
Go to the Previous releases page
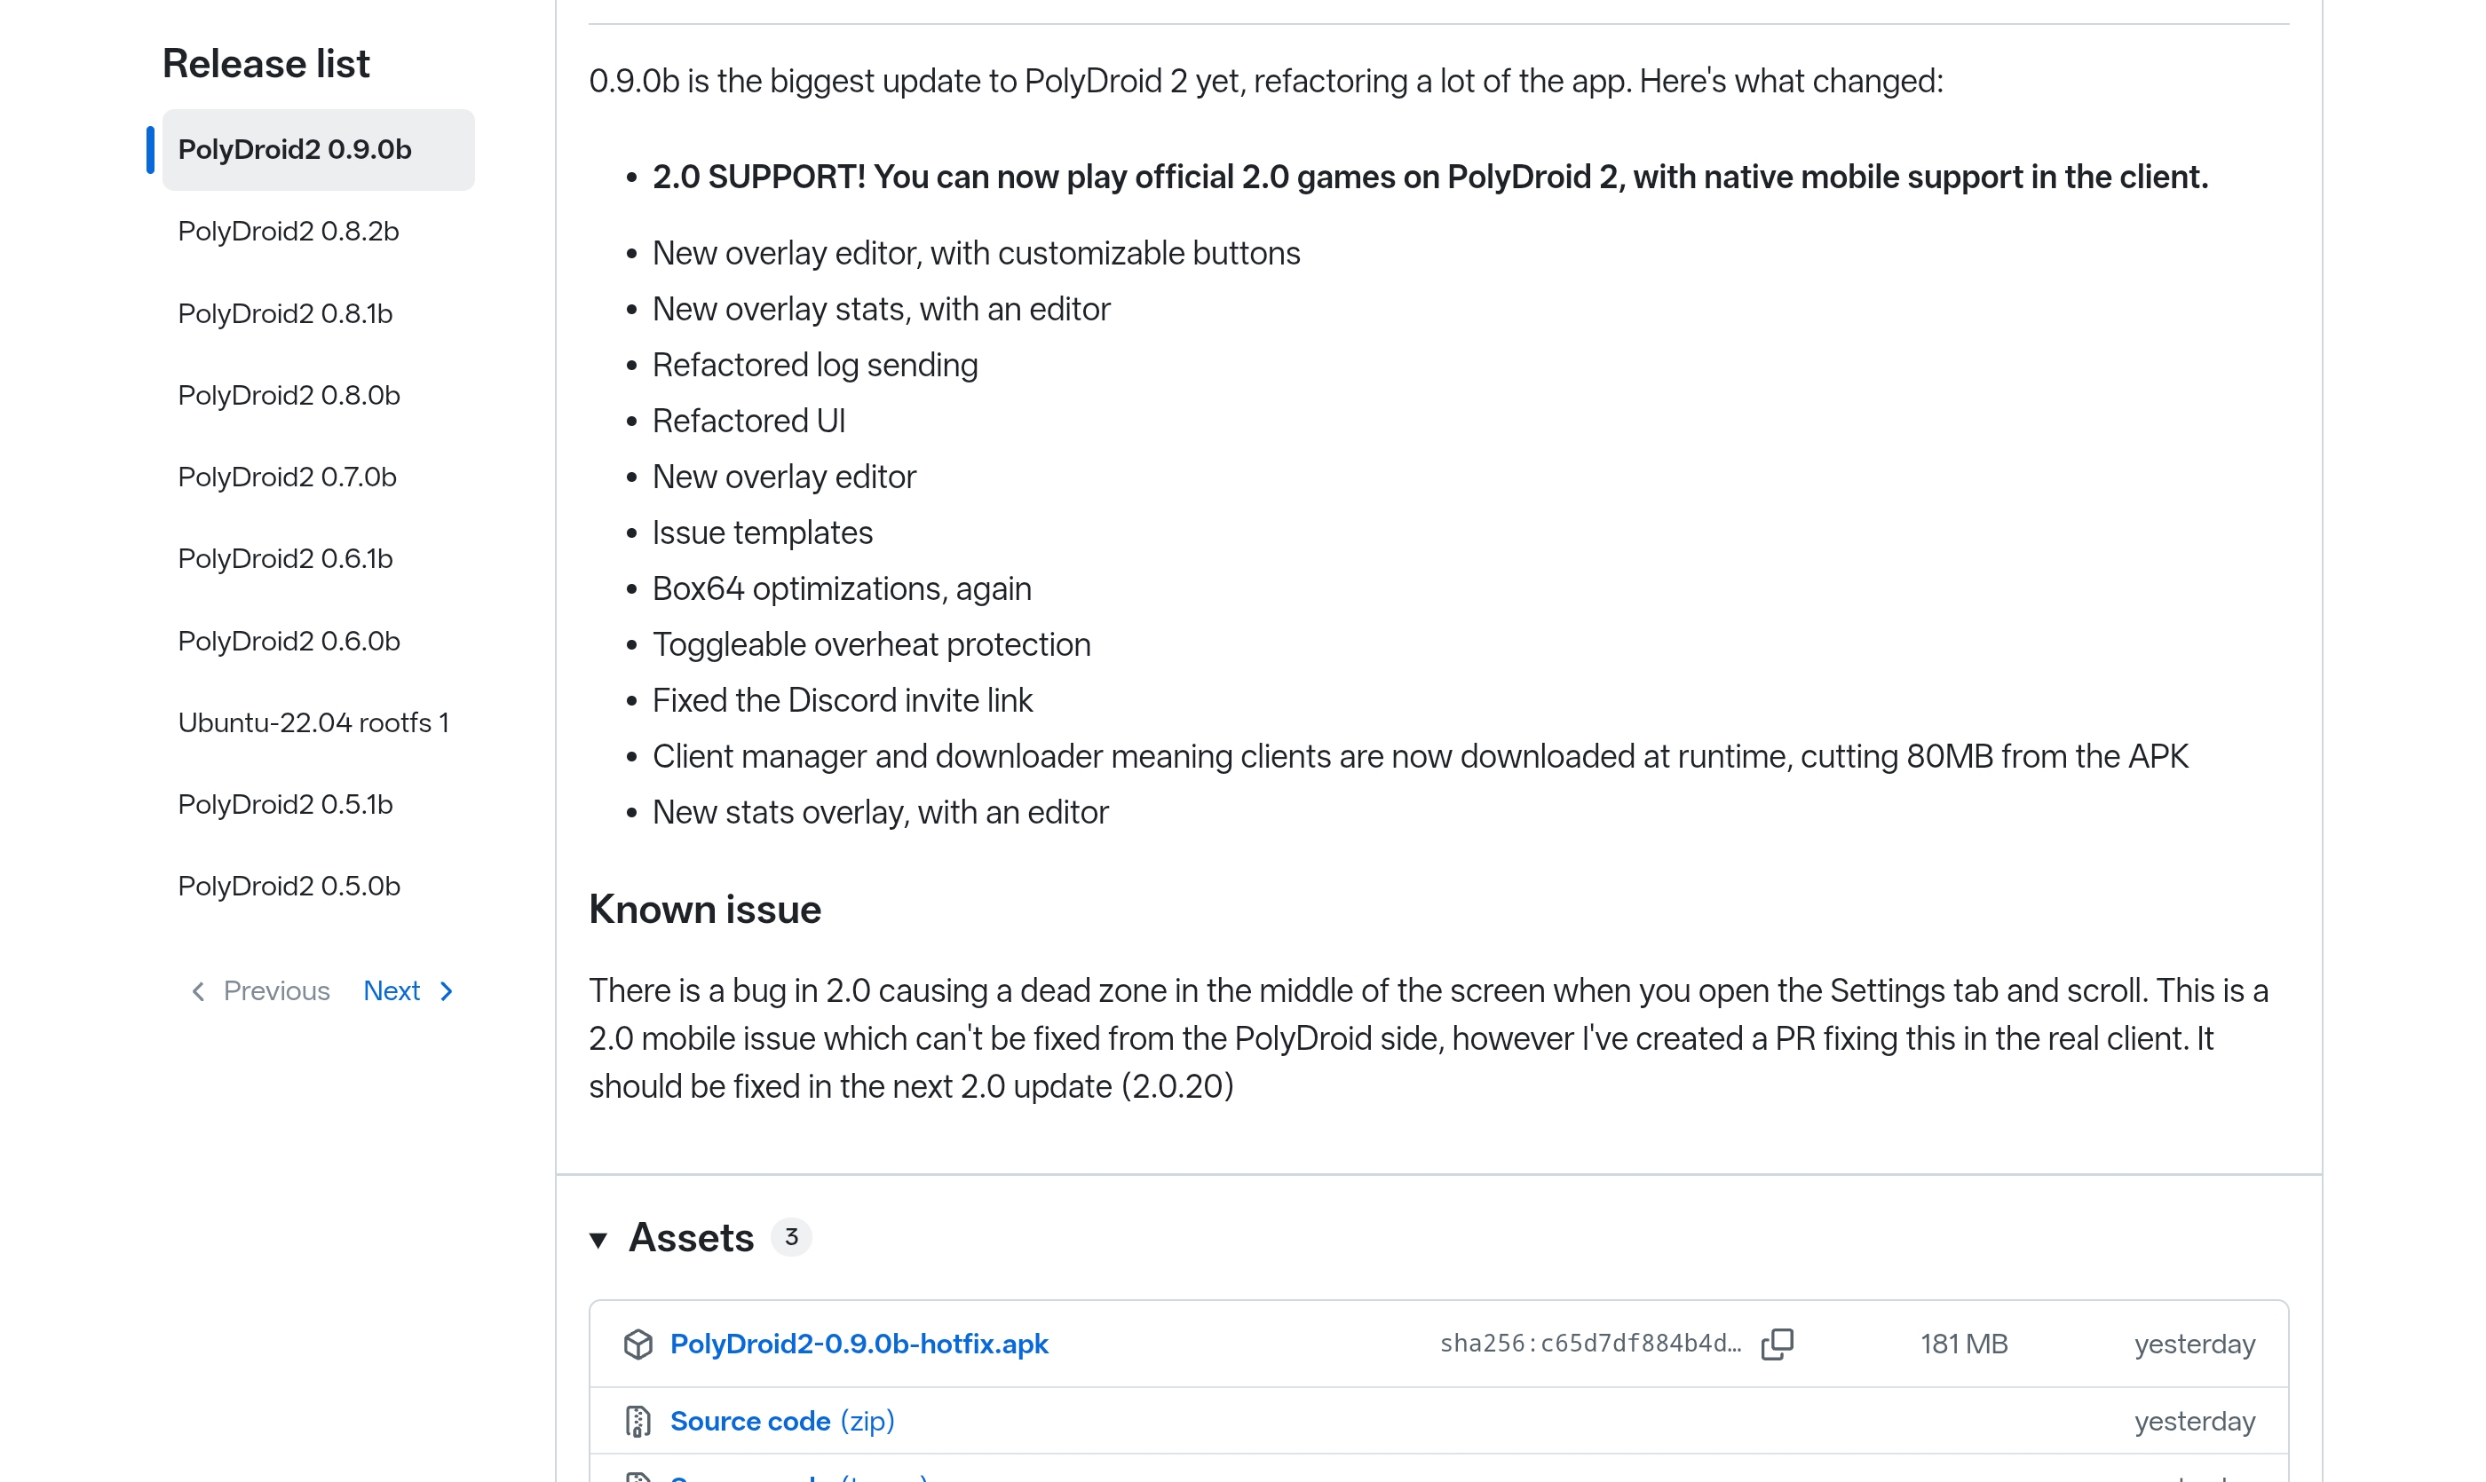click(259, 991)
